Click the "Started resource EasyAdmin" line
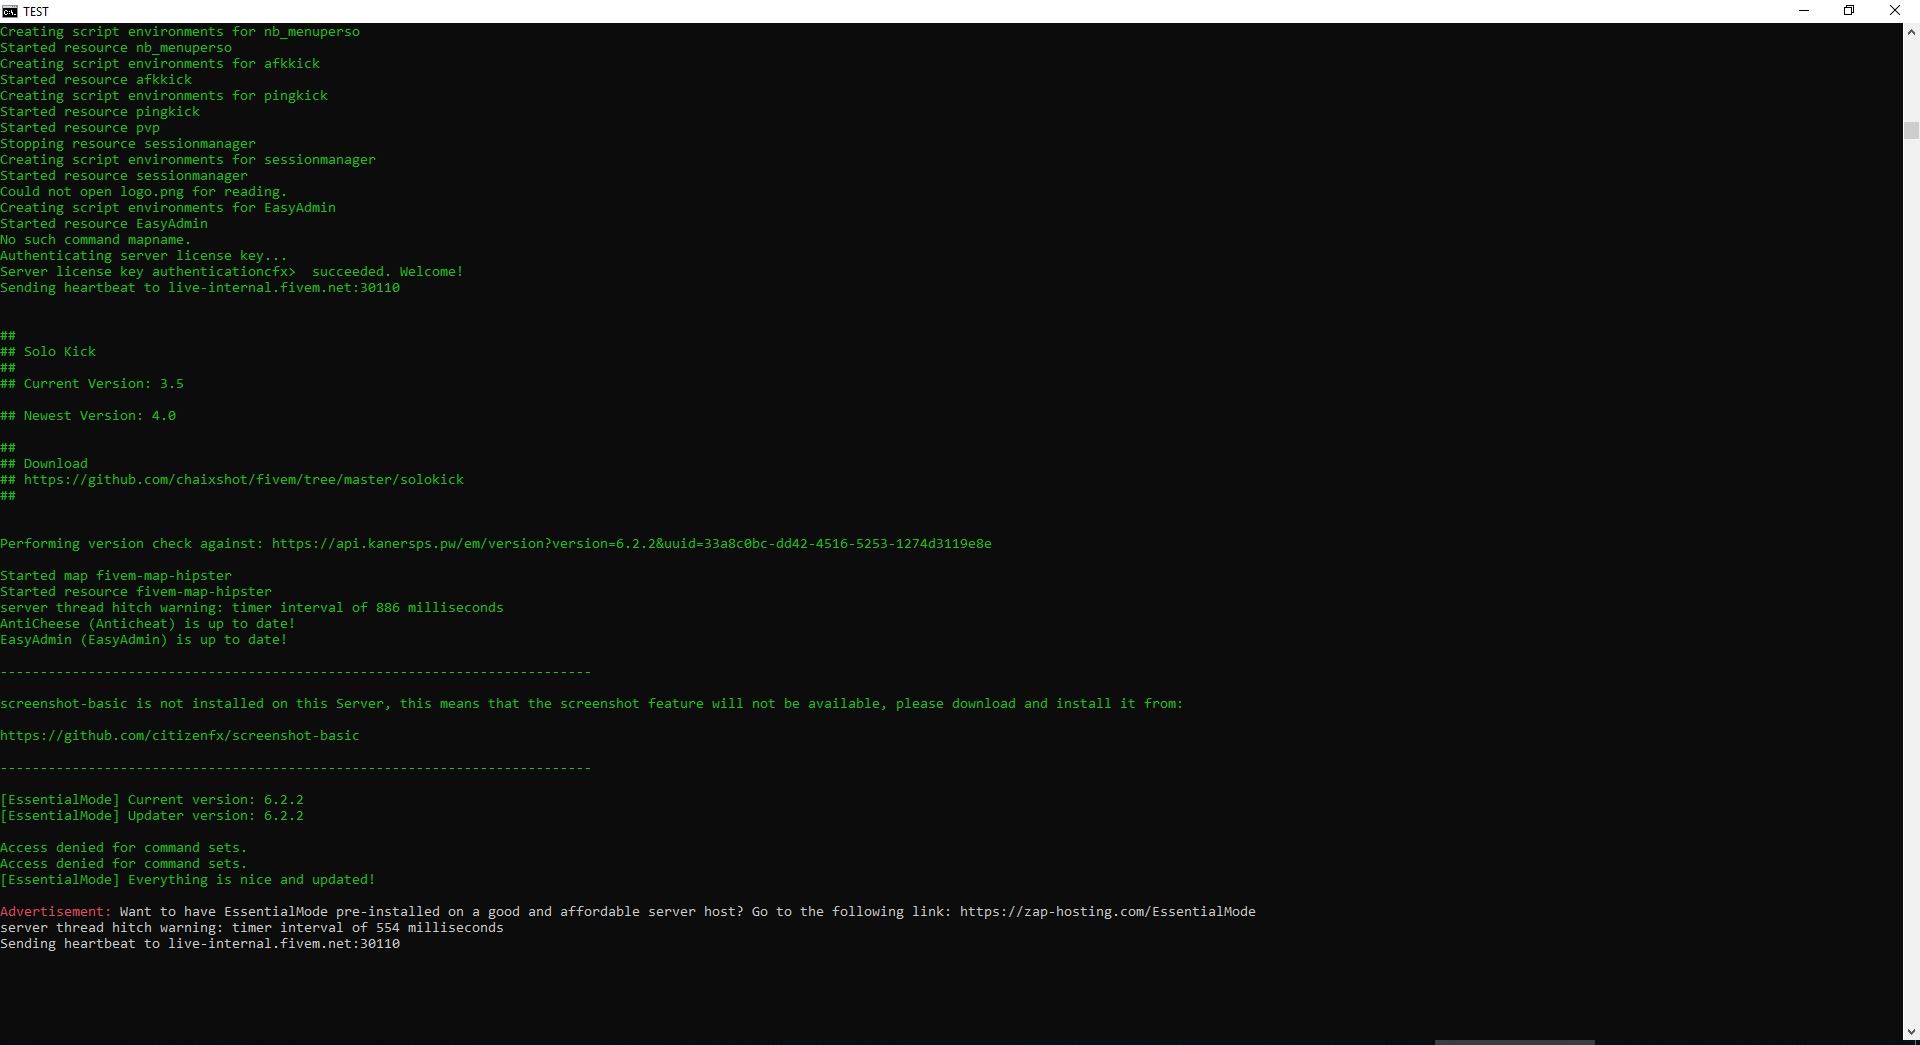 pyautogui.click(x=104, y=224)
